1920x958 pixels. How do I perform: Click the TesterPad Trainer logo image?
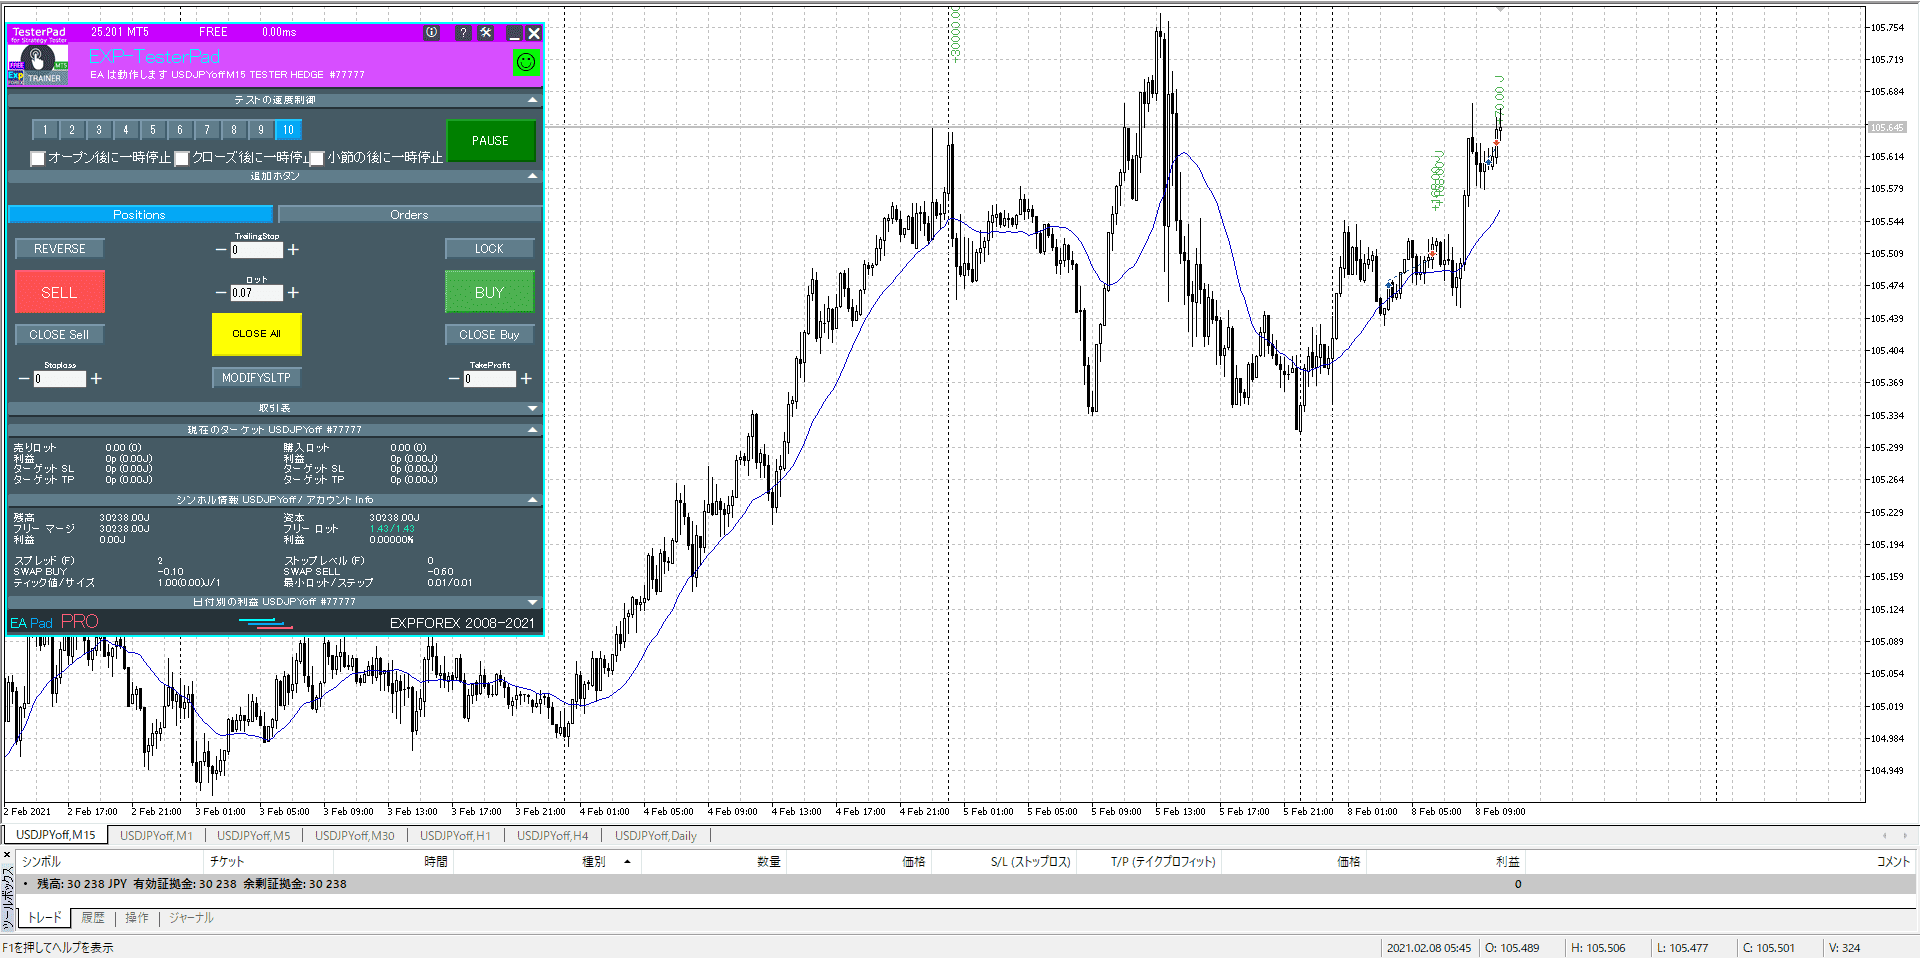pyautogui.click(x=38, y=64)
